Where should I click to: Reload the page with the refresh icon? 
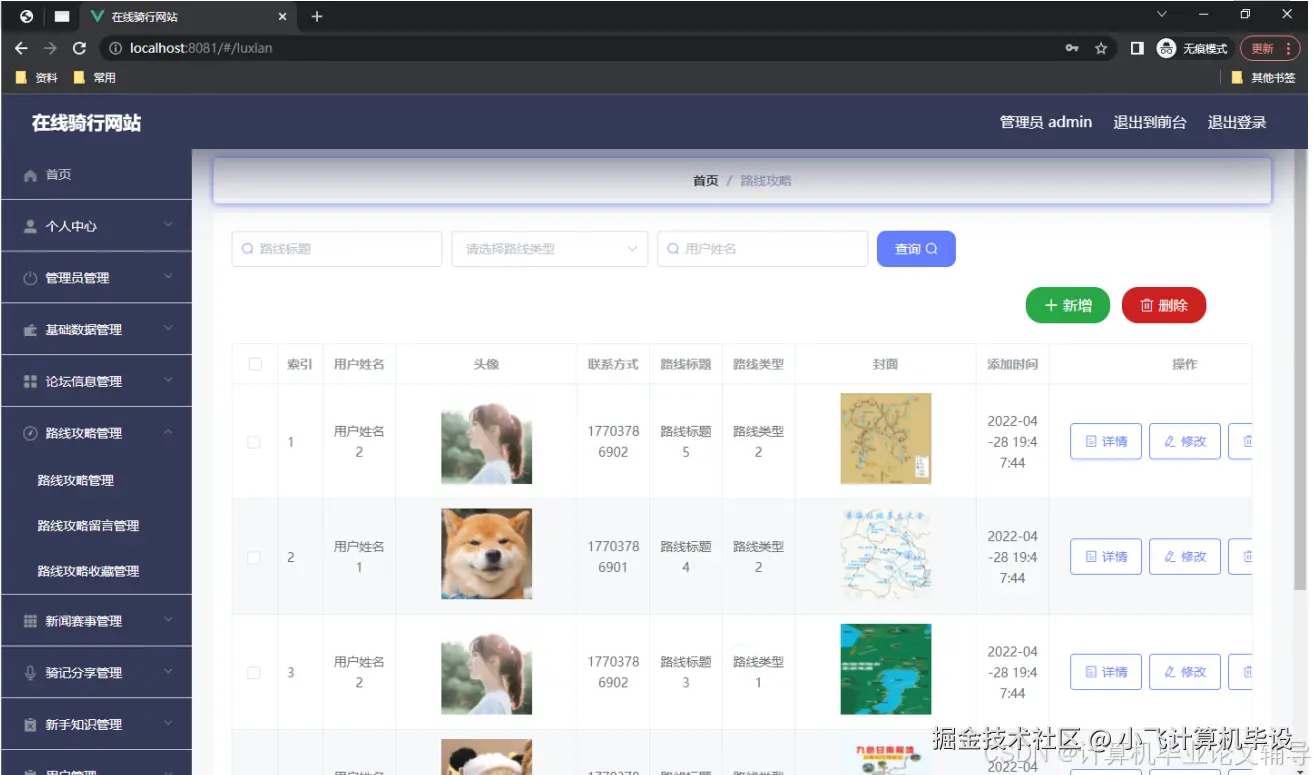[x=80, y=48]
